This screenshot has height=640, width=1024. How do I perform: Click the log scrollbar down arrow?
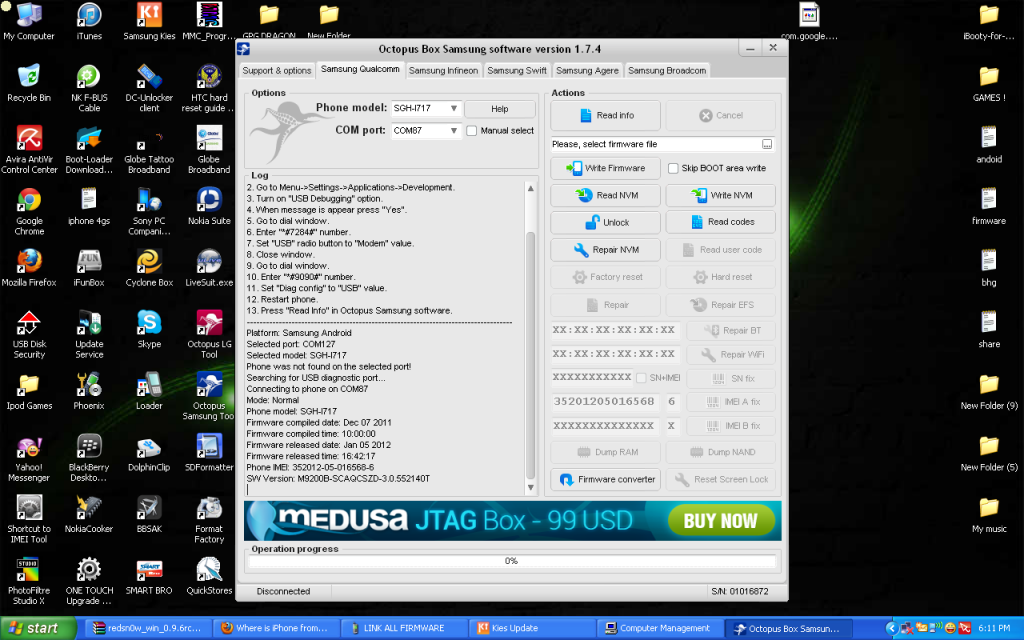(x=530, y=488)
